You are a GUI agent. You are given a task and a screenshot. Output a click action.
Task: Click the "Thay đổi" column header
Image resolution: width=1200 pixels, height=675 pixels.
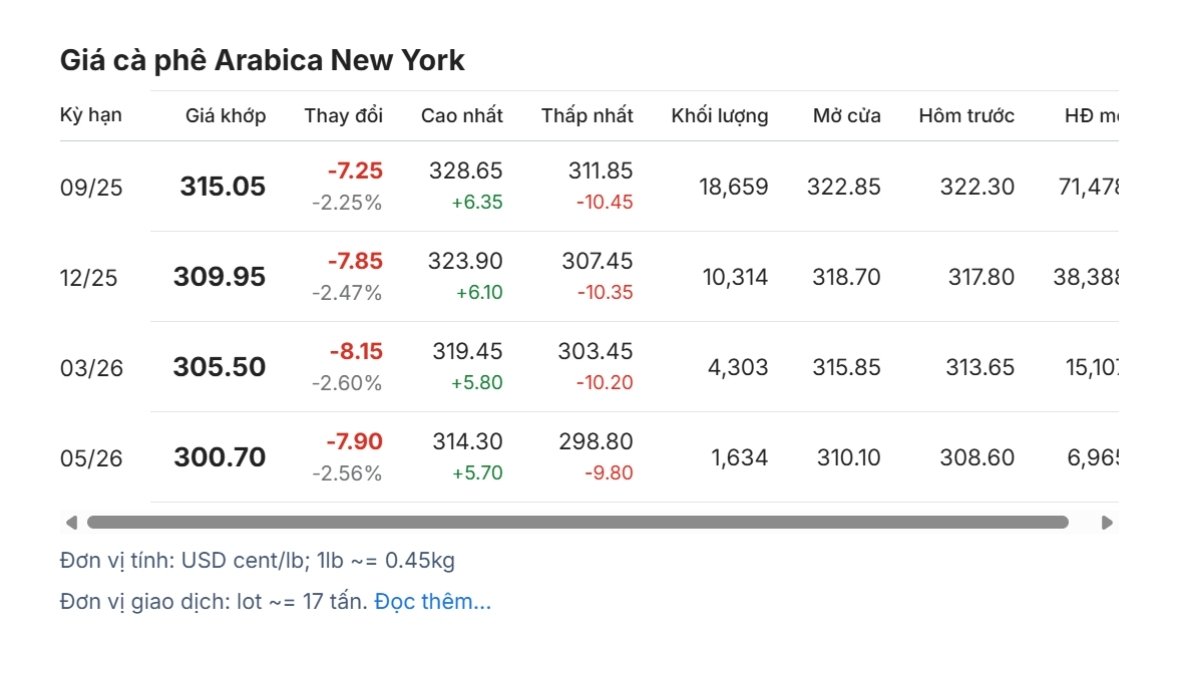(x=344, y=116)
